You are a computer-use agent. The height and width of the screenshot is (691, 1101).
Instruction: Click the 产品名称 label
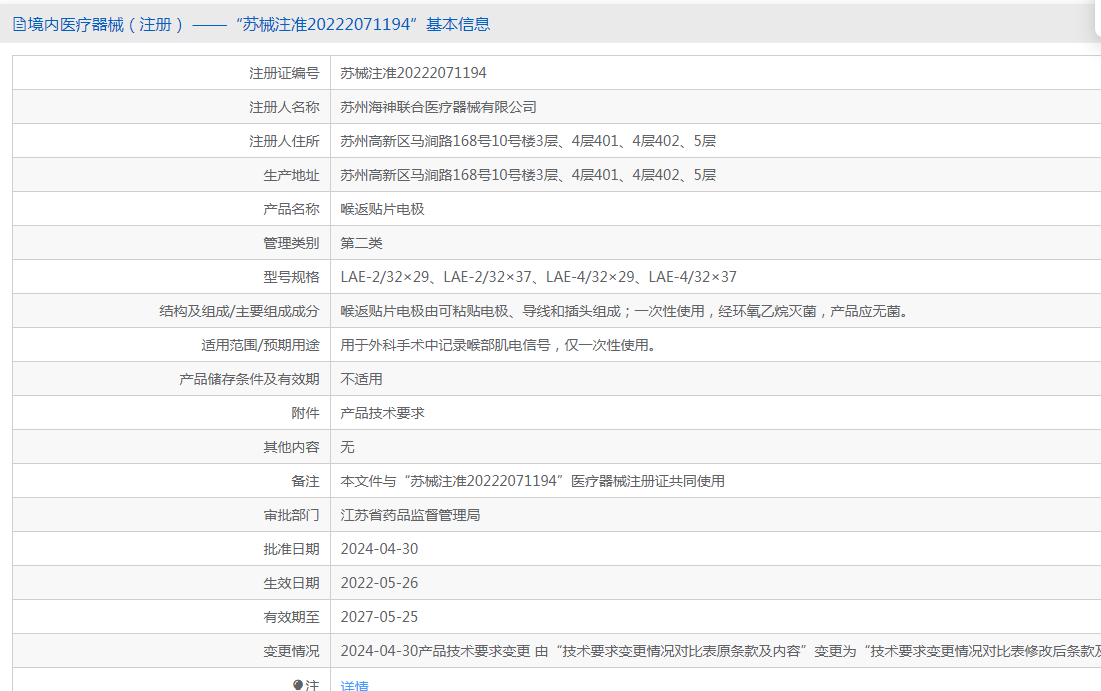click(x=291, y=209)
